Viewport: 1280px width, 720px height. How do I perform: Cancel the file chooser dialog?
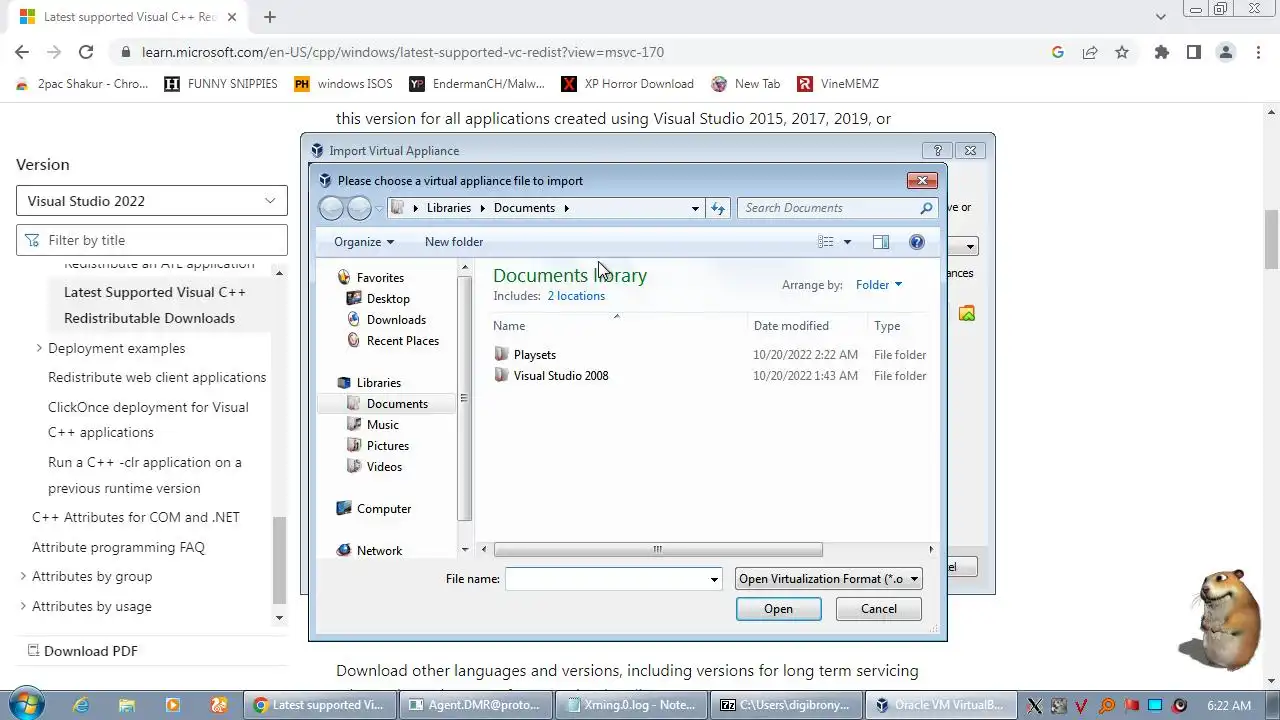tap(879, 609)
